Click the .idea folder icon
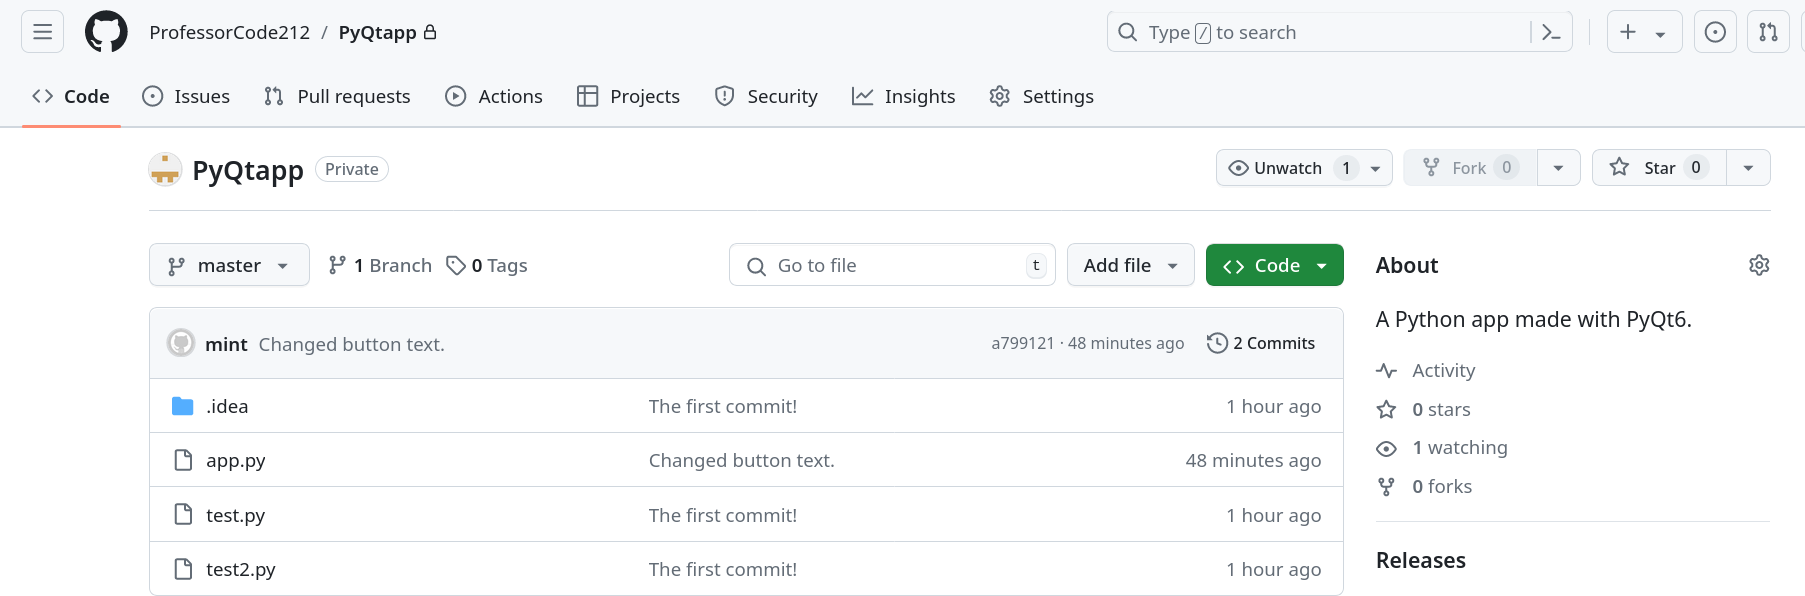The image size is (1805, 596). pyautogui.click(x=182, y=406)
